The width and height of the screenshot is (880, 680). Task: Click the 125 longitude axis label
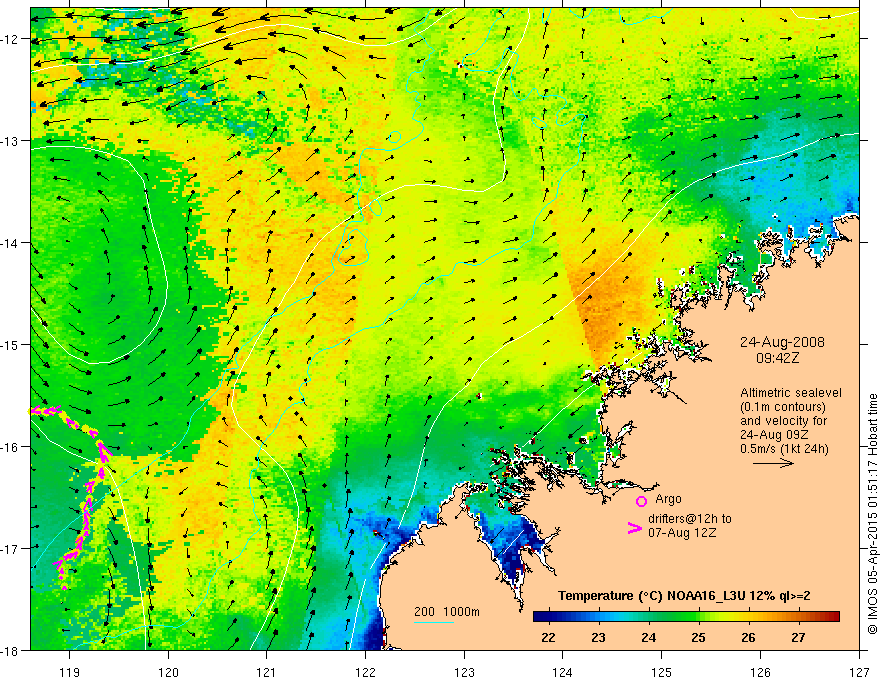[x=662, y=672]
